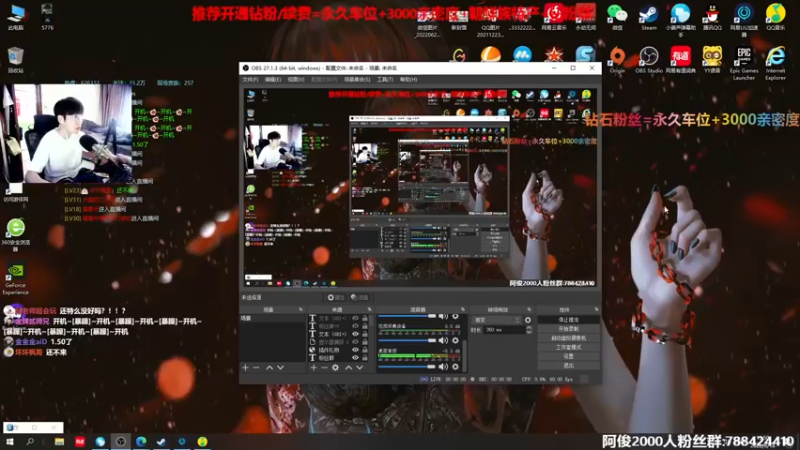Viewport: 800px width, 450px height.
Task: Toggle lock on 显示器捕获 source
Action: pyautogui.click(x=365, y=342)
